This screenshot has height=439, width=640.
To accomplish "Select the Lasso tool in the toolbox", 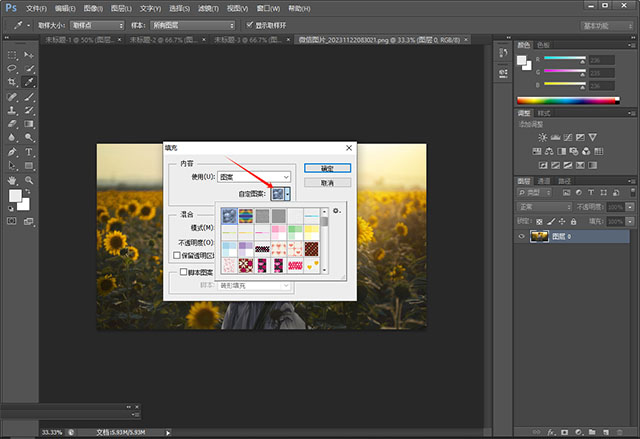I will (11, 68).
